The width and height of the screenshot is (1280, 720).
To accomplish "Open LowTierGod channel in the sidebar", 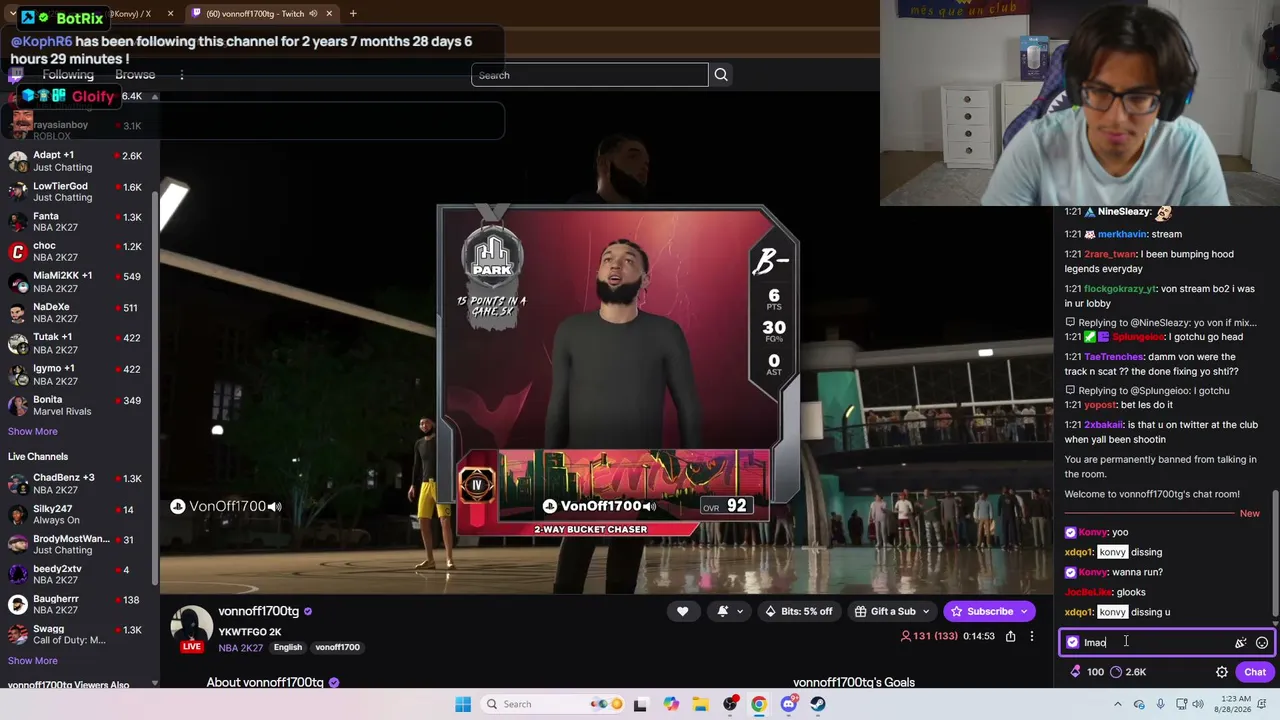I will click(x=79, y=192).
